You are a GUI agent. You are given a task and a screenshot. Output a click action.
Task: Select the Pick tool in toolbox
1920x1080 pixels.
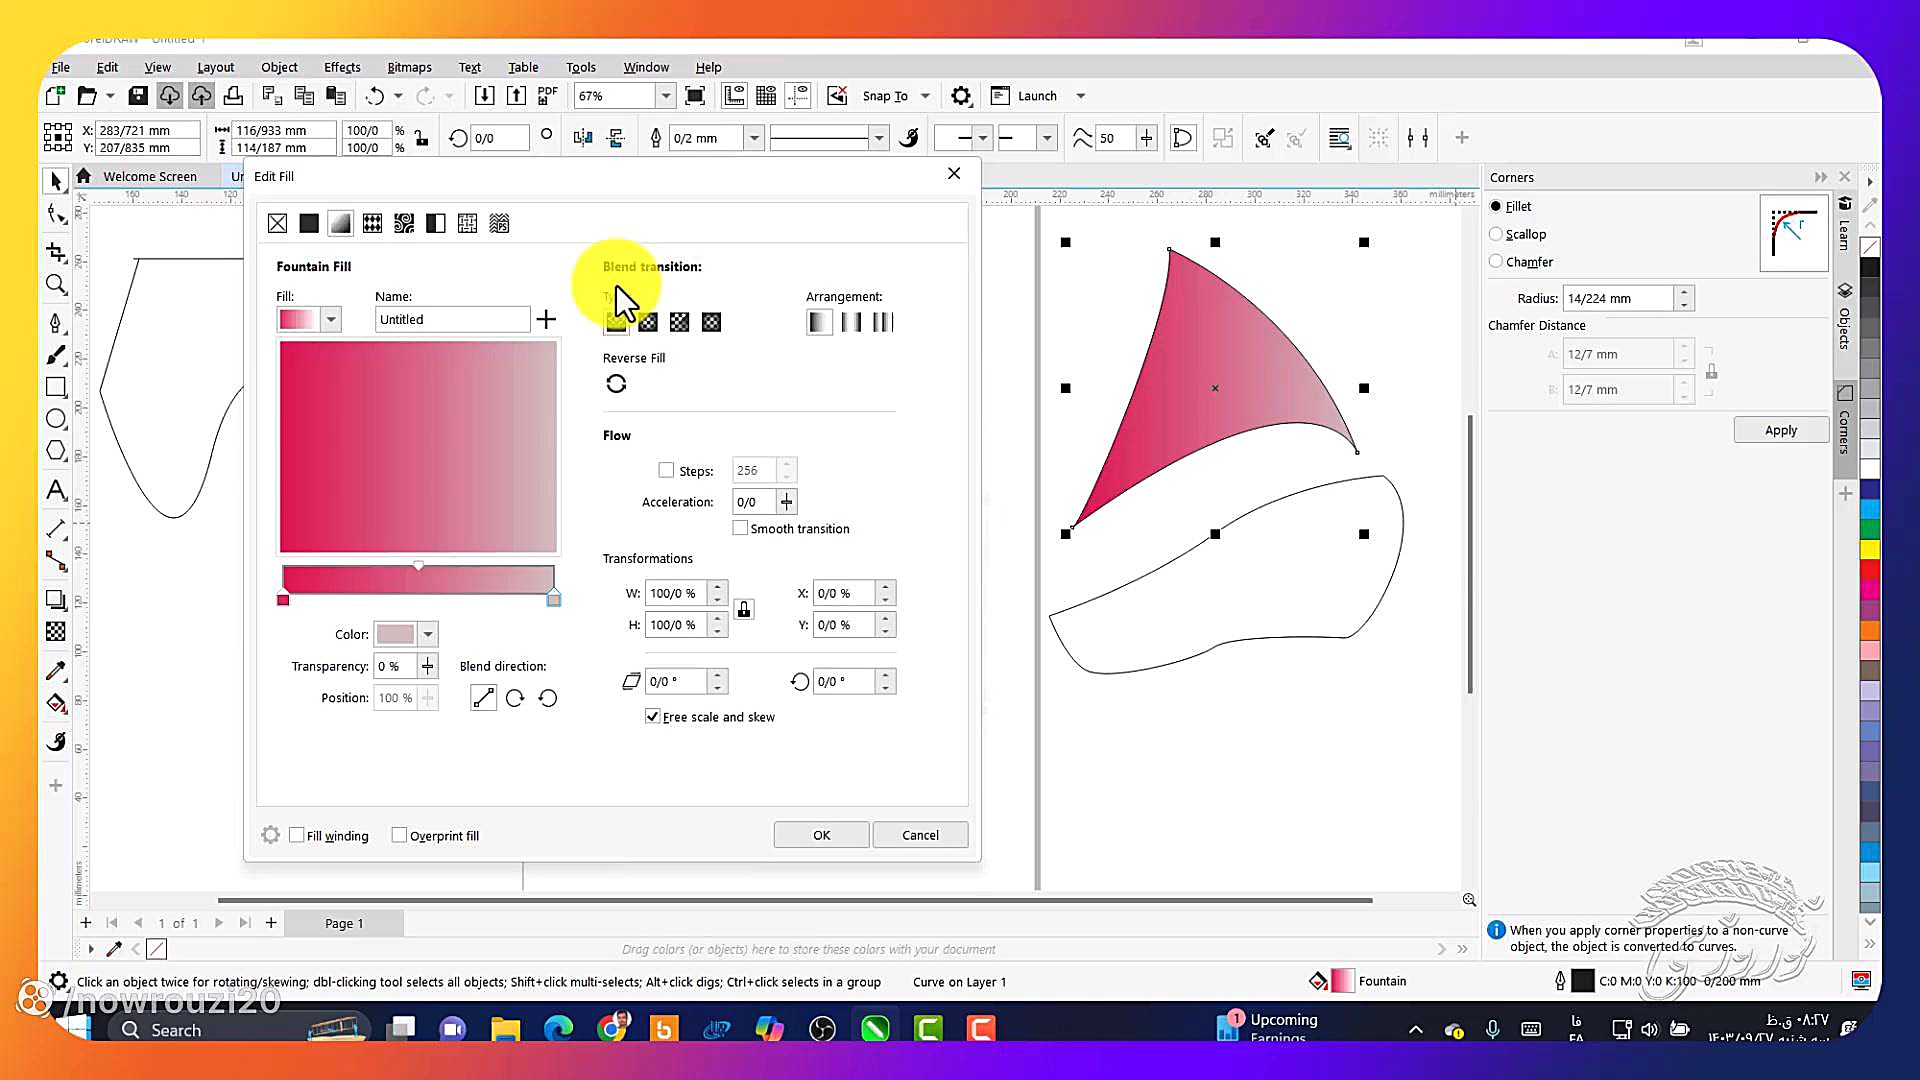pyautogui.click(x=56, y=181)
